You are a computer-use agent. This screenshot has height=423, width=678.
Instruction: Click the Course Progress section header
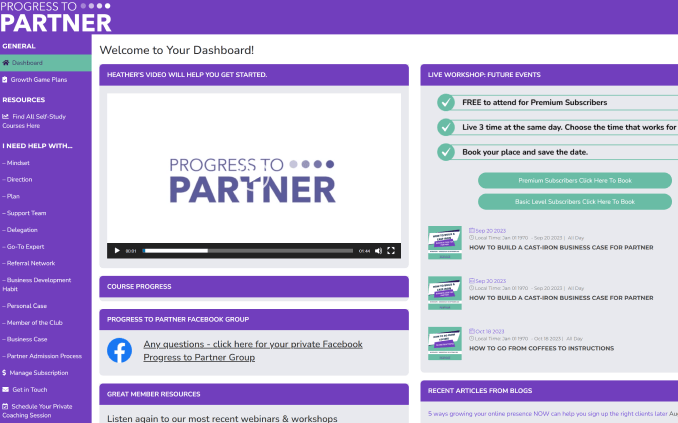(x=254, y=286)
